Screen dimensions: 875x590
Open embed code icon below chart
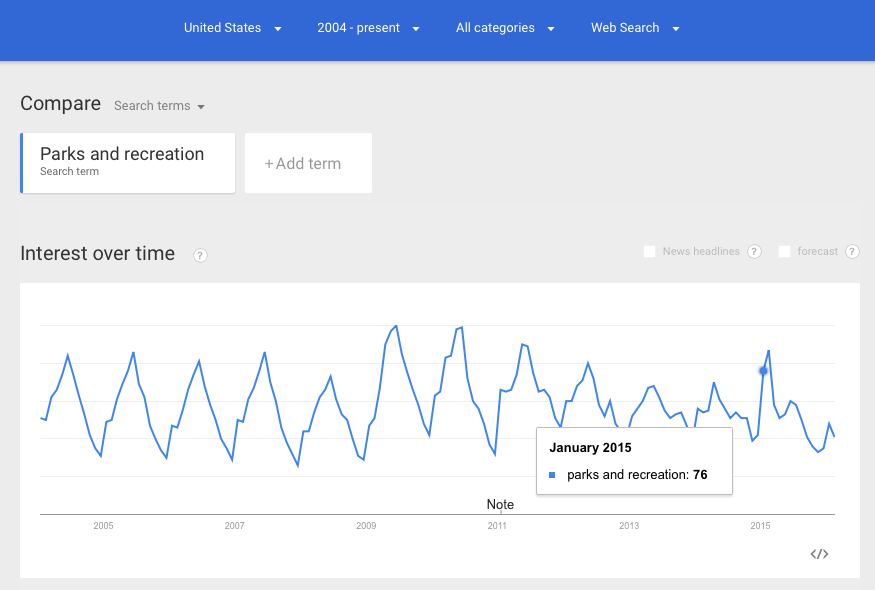tap(819, 554)
